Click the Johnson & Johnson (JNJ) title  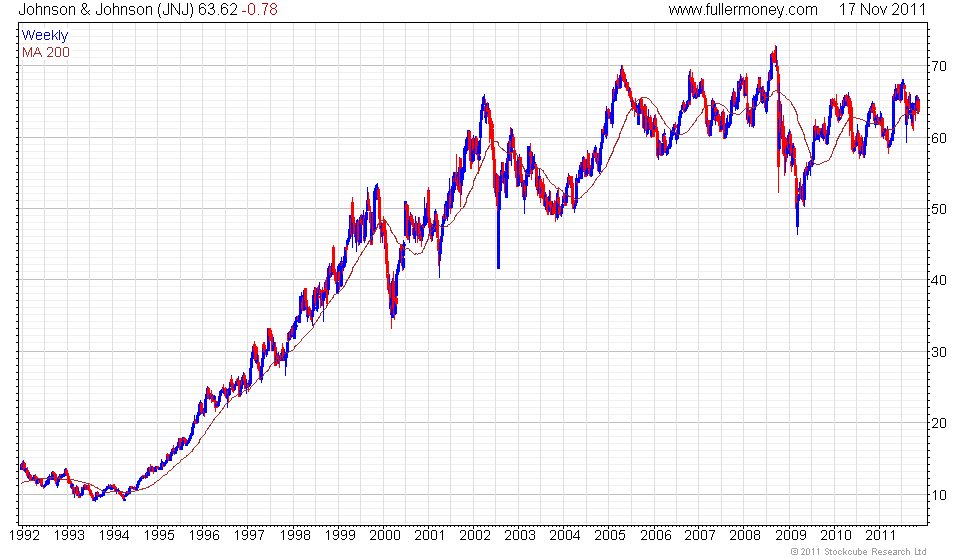click(106, 10)
